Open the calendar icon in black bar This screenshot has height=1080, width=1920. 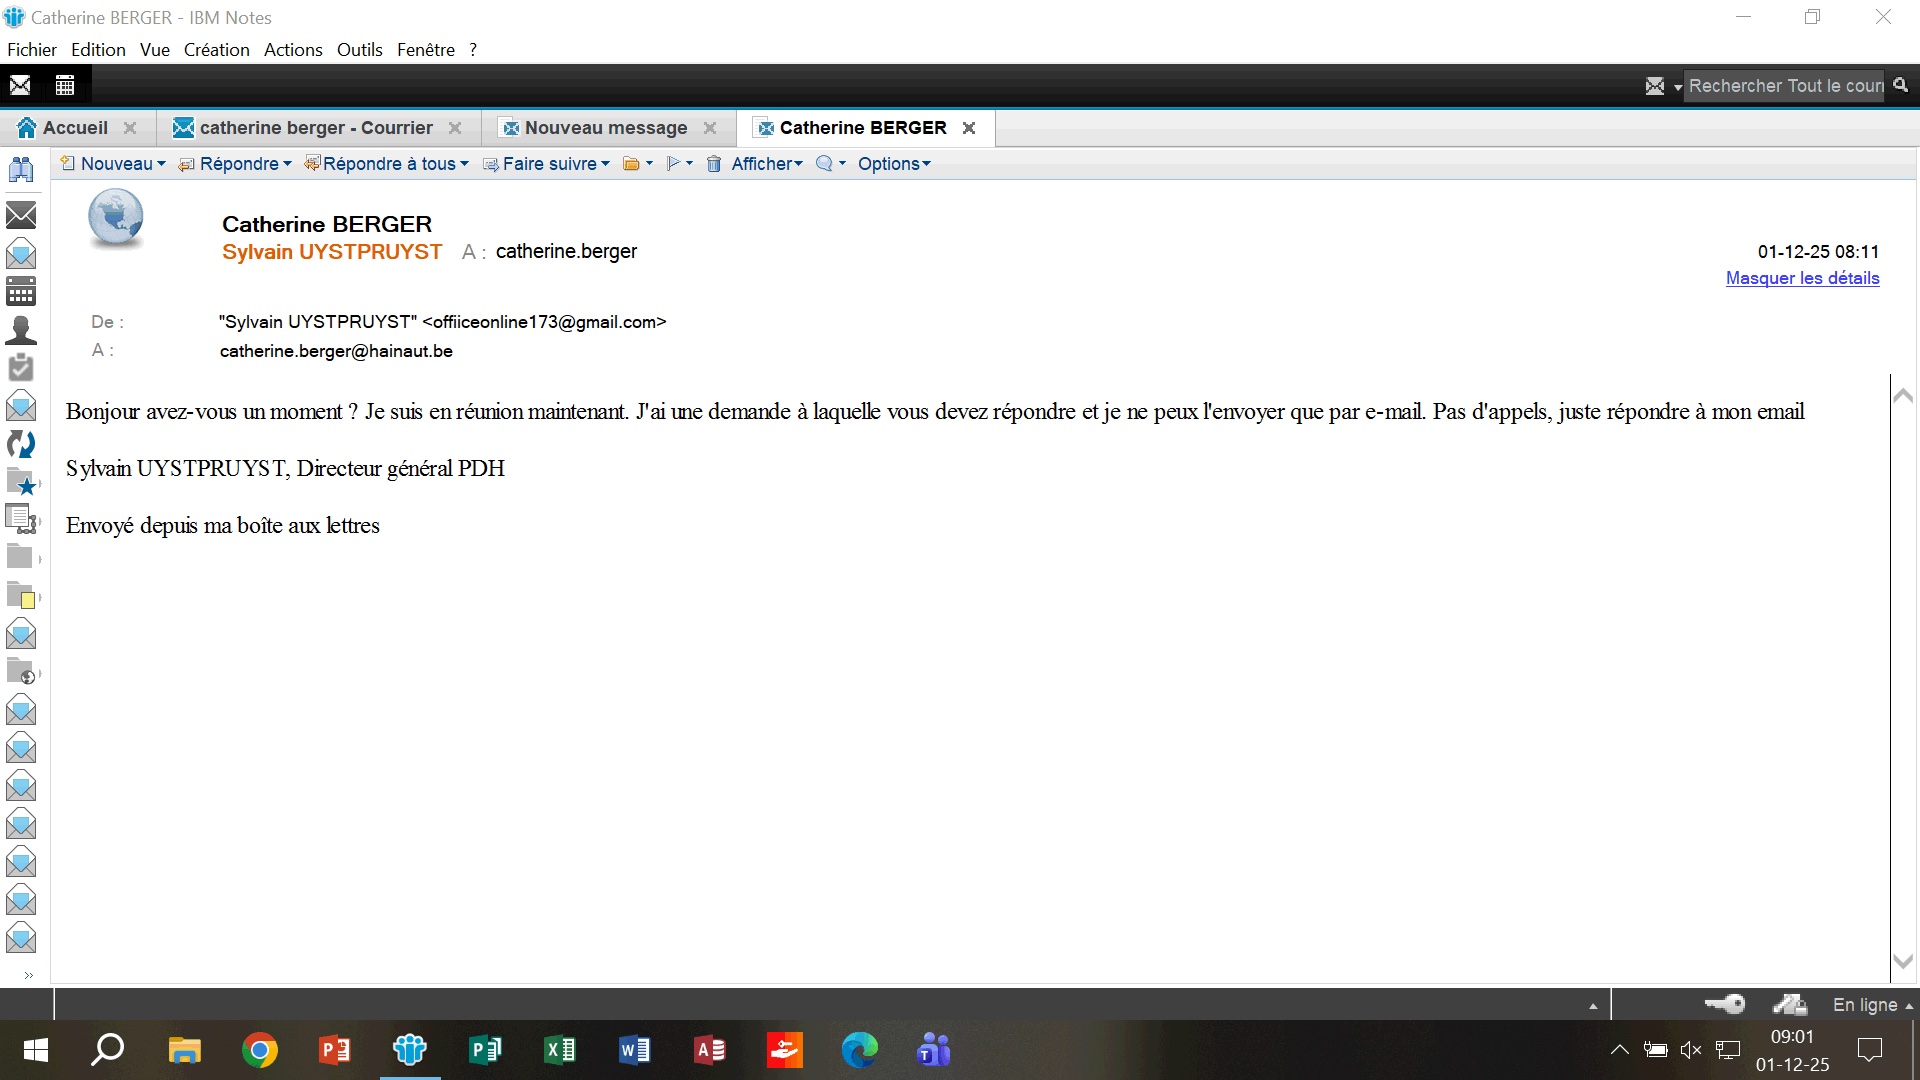tap(65, 86)
